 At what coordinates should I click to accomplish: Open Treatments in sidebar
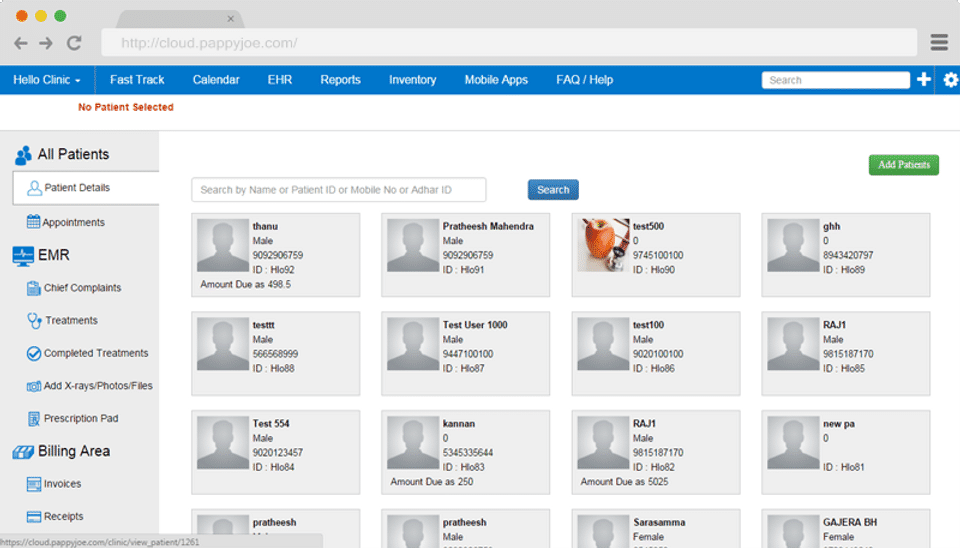[x=72, y=320]
